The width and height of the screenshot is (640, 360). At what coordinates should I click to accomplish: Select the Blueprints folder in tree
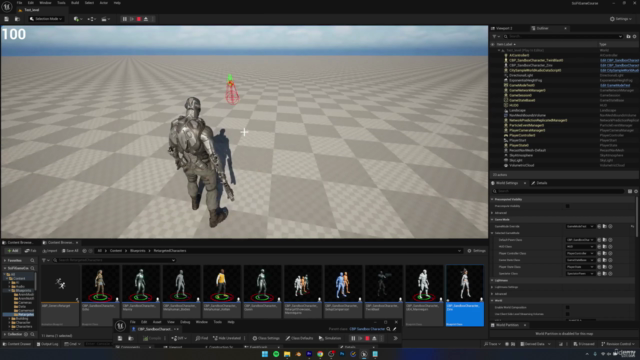(23, 291)
